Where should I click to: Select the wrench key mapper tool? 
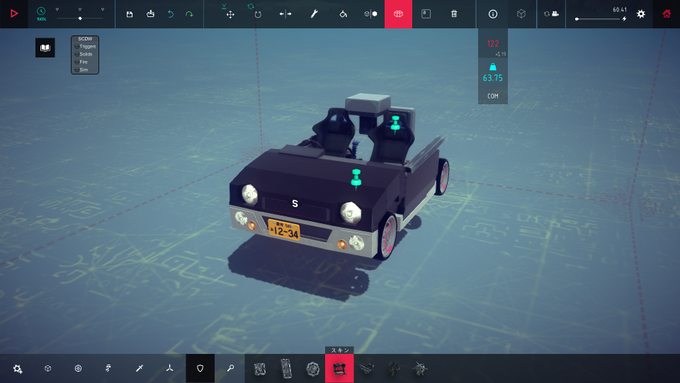[314, 14]
